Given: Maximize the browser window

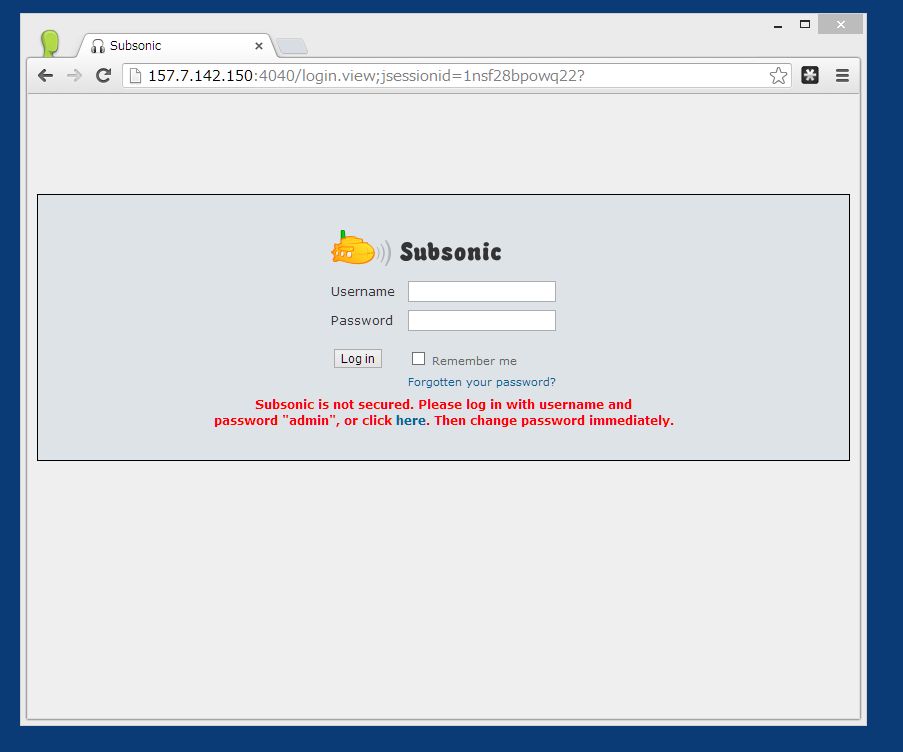Looking at the screenshot, I should point(805,24).
